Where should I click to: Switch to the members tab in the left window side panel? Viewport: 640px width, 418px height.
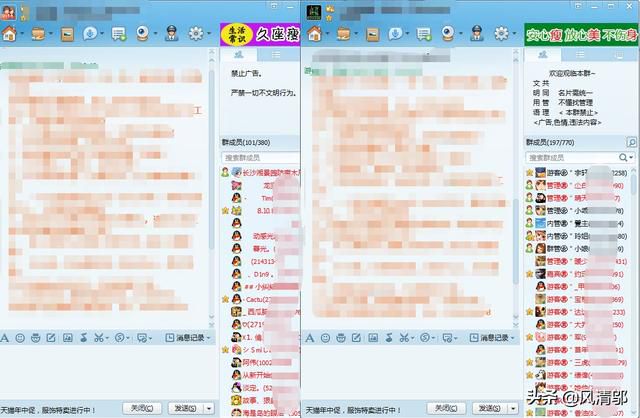pos(239,54)
